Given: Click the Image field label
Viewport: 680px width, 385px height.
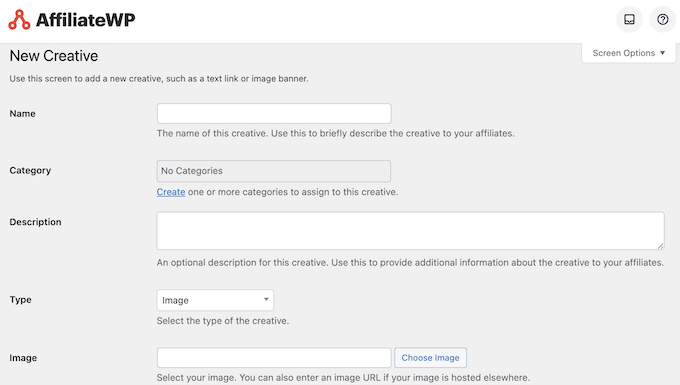Looking at the screenshot, I should tap(23, 358).
